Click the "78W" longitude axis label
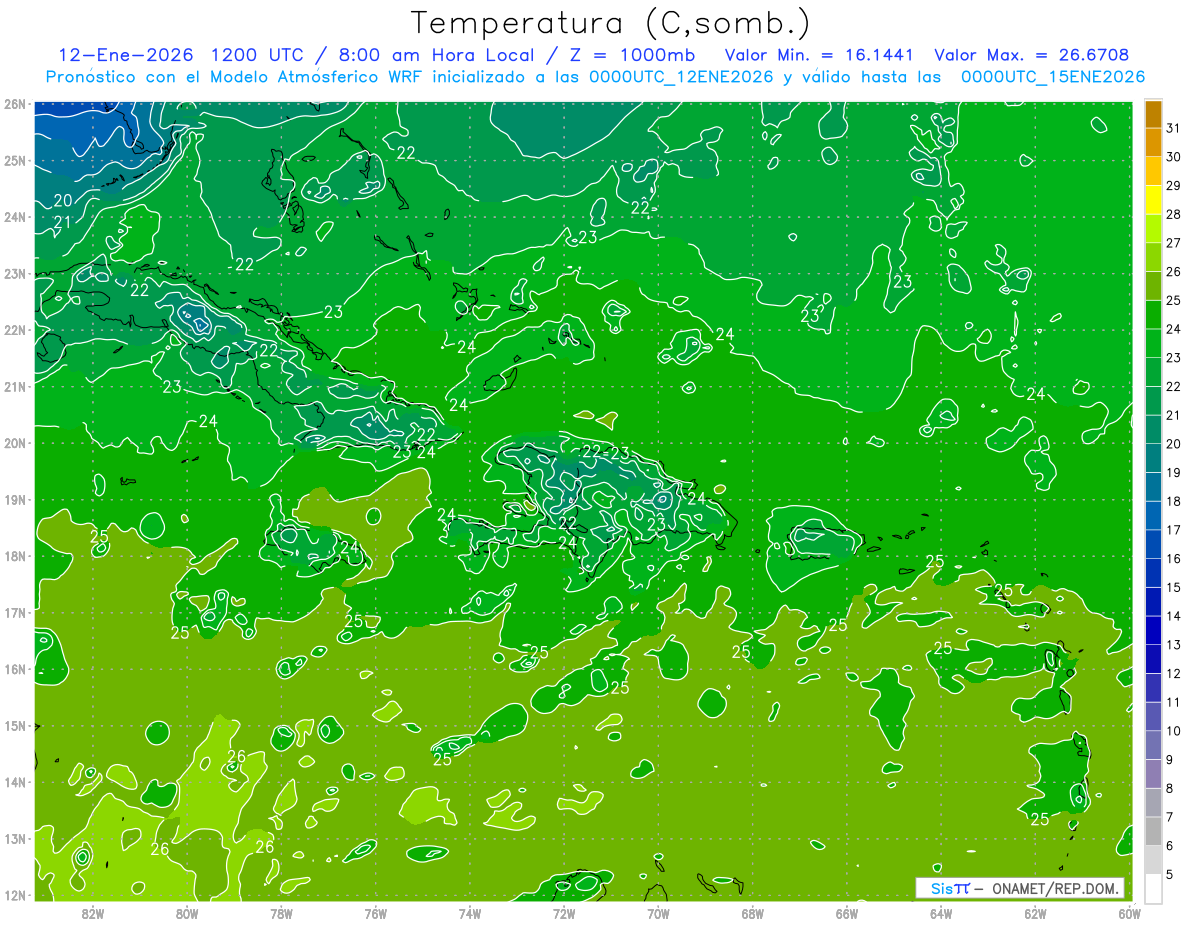The image size is (1200, 927). (281, 912)
